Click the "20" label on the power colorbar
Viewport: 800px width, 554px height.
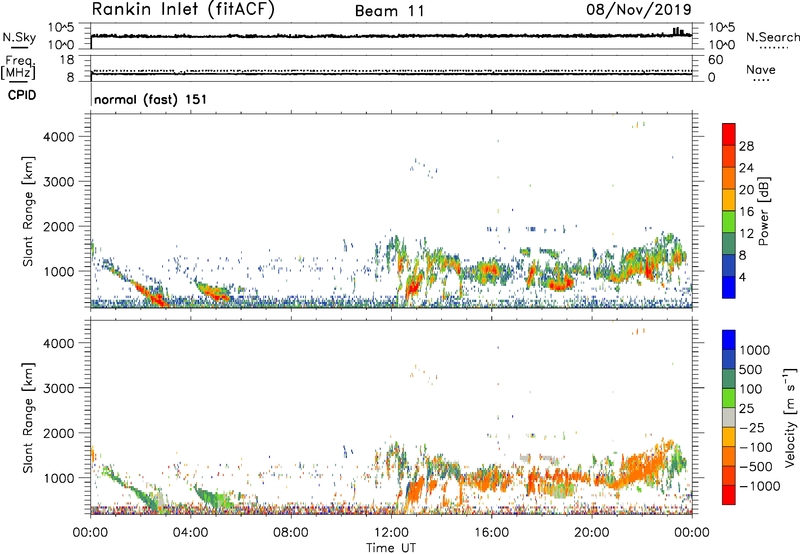coord(746,190)
